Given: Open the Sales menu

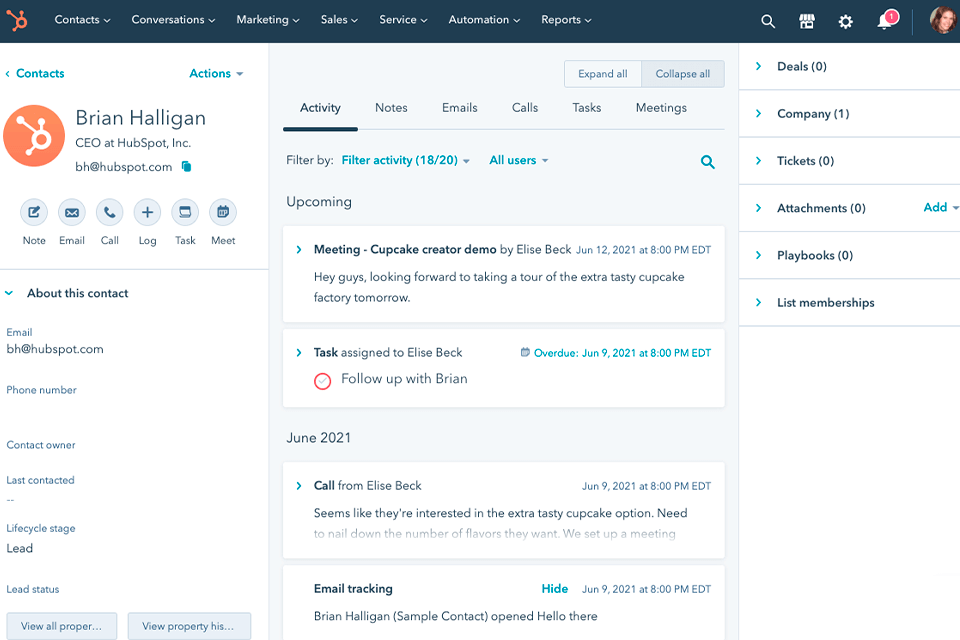Looking at the screenshot, I should (339, 20).
